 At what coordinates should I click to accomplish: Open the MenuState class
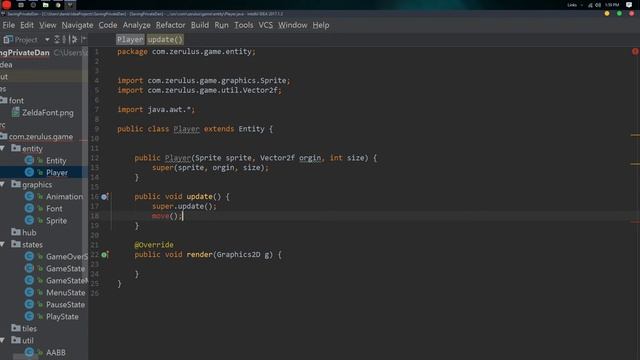[66, 293]
